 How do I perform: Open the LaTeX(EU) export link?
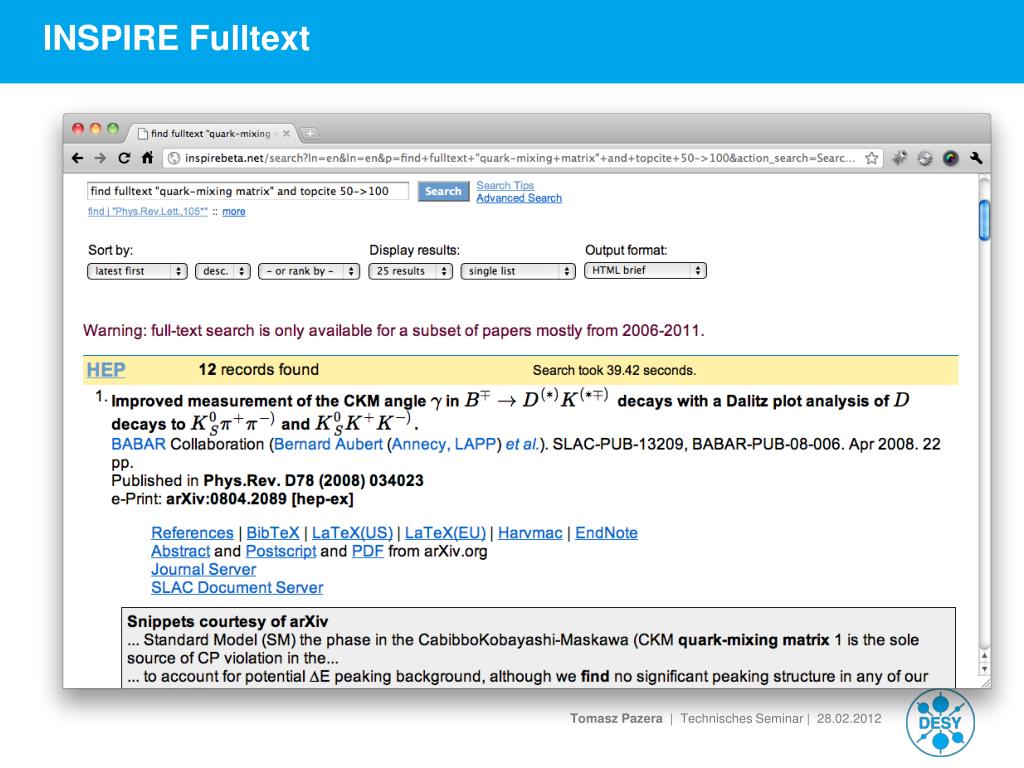click(445, 533)
